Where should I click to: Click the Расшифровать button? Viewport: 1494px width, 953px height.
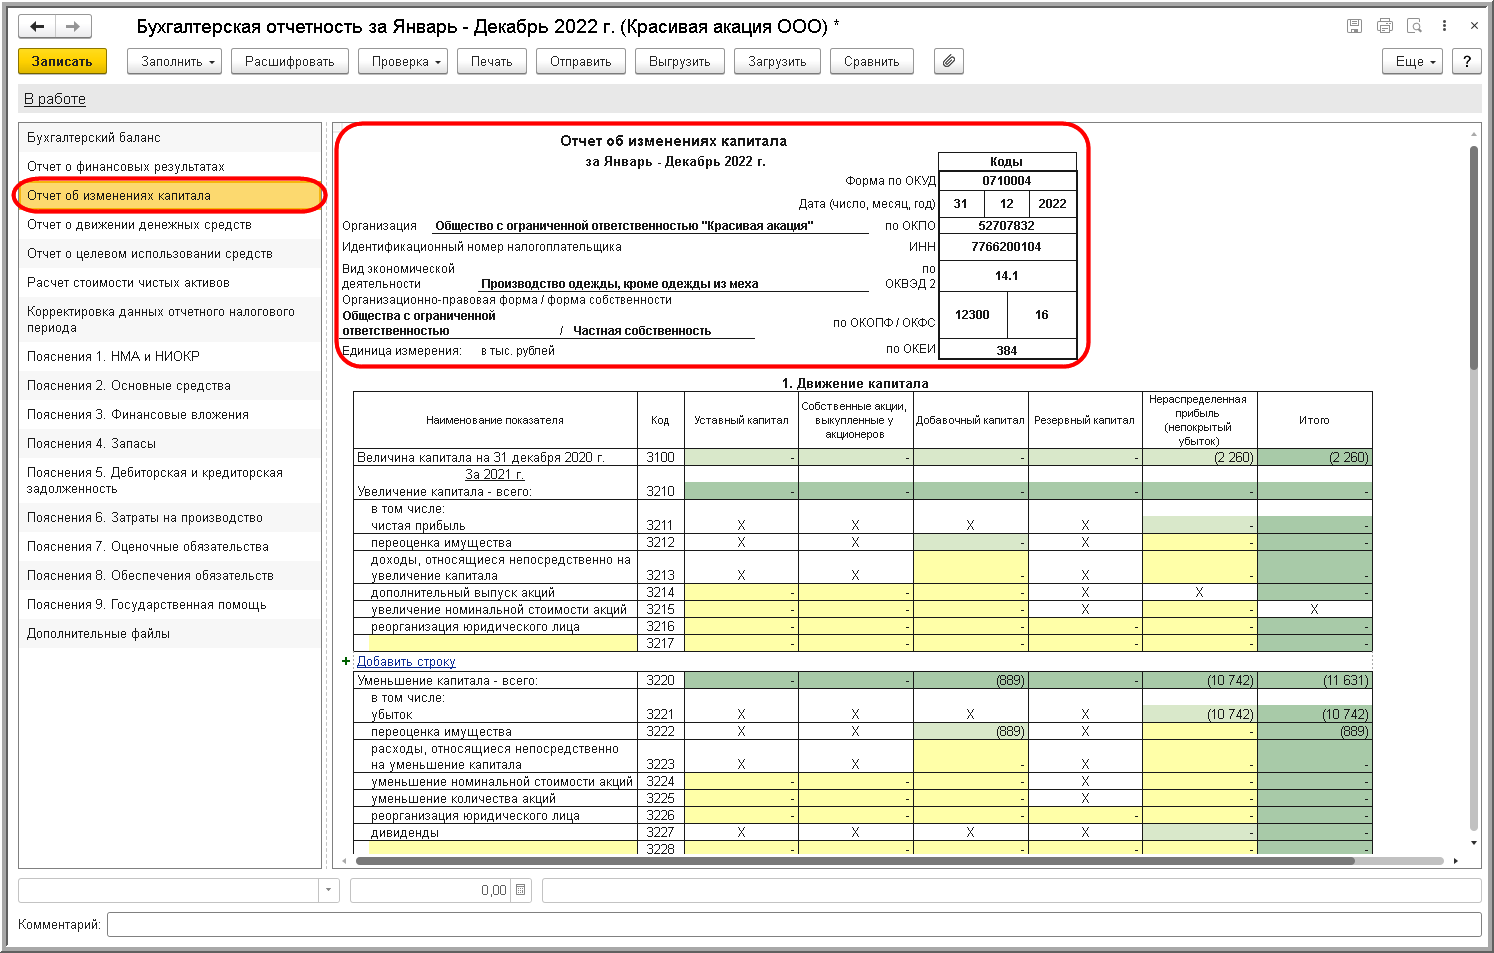[290, 61]
